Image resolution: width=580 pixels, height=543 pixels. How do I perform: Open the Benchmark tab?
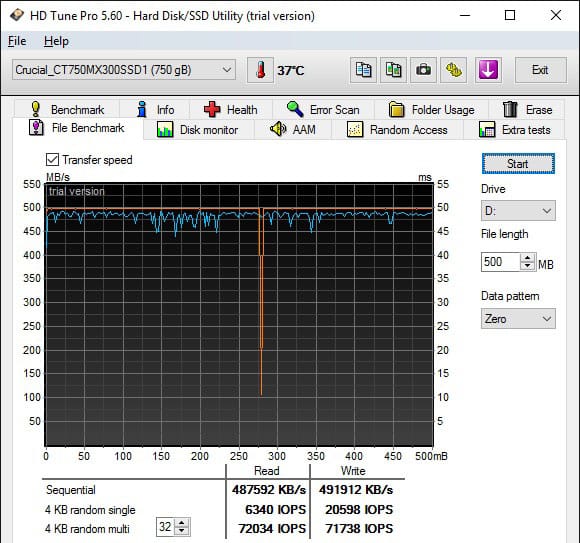(67, 109)
